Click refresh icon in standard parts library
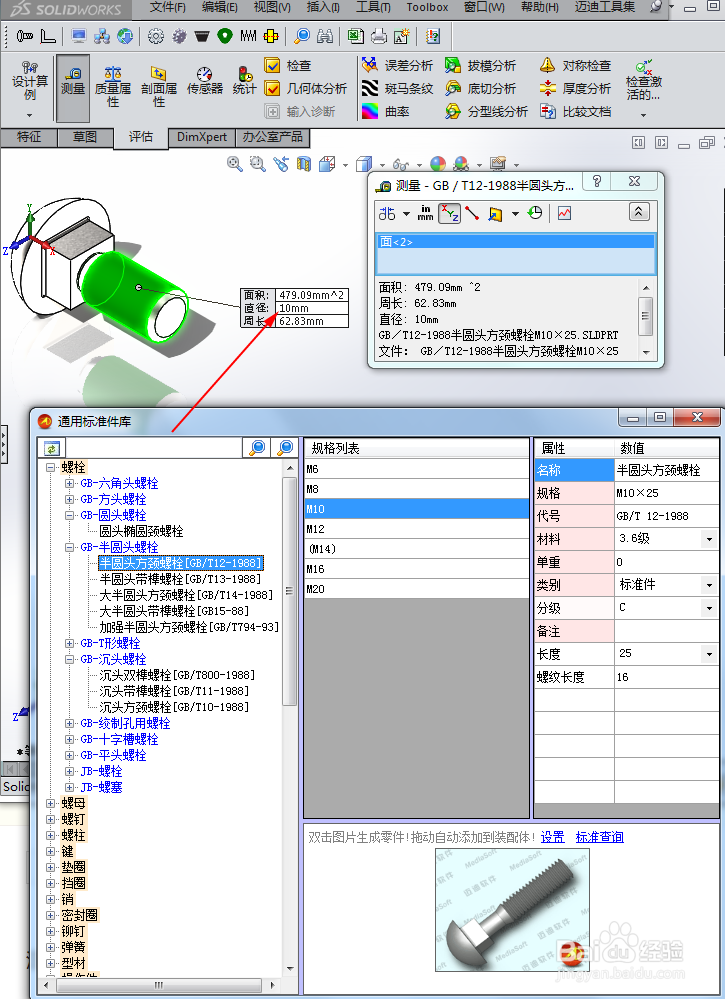The width and height of the screenshot is (725, 999). click(52, 449)
